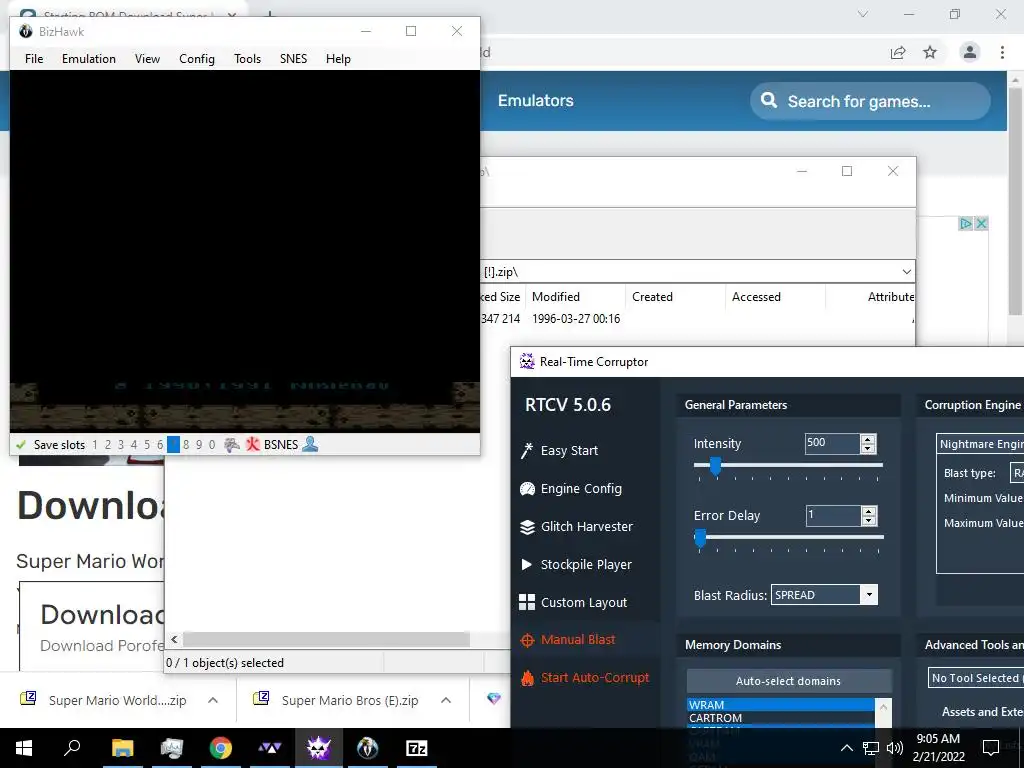Screen dimensions: 1024x768
Task: Open BizHawk Tools menu
Action: [x=248, y=59]
